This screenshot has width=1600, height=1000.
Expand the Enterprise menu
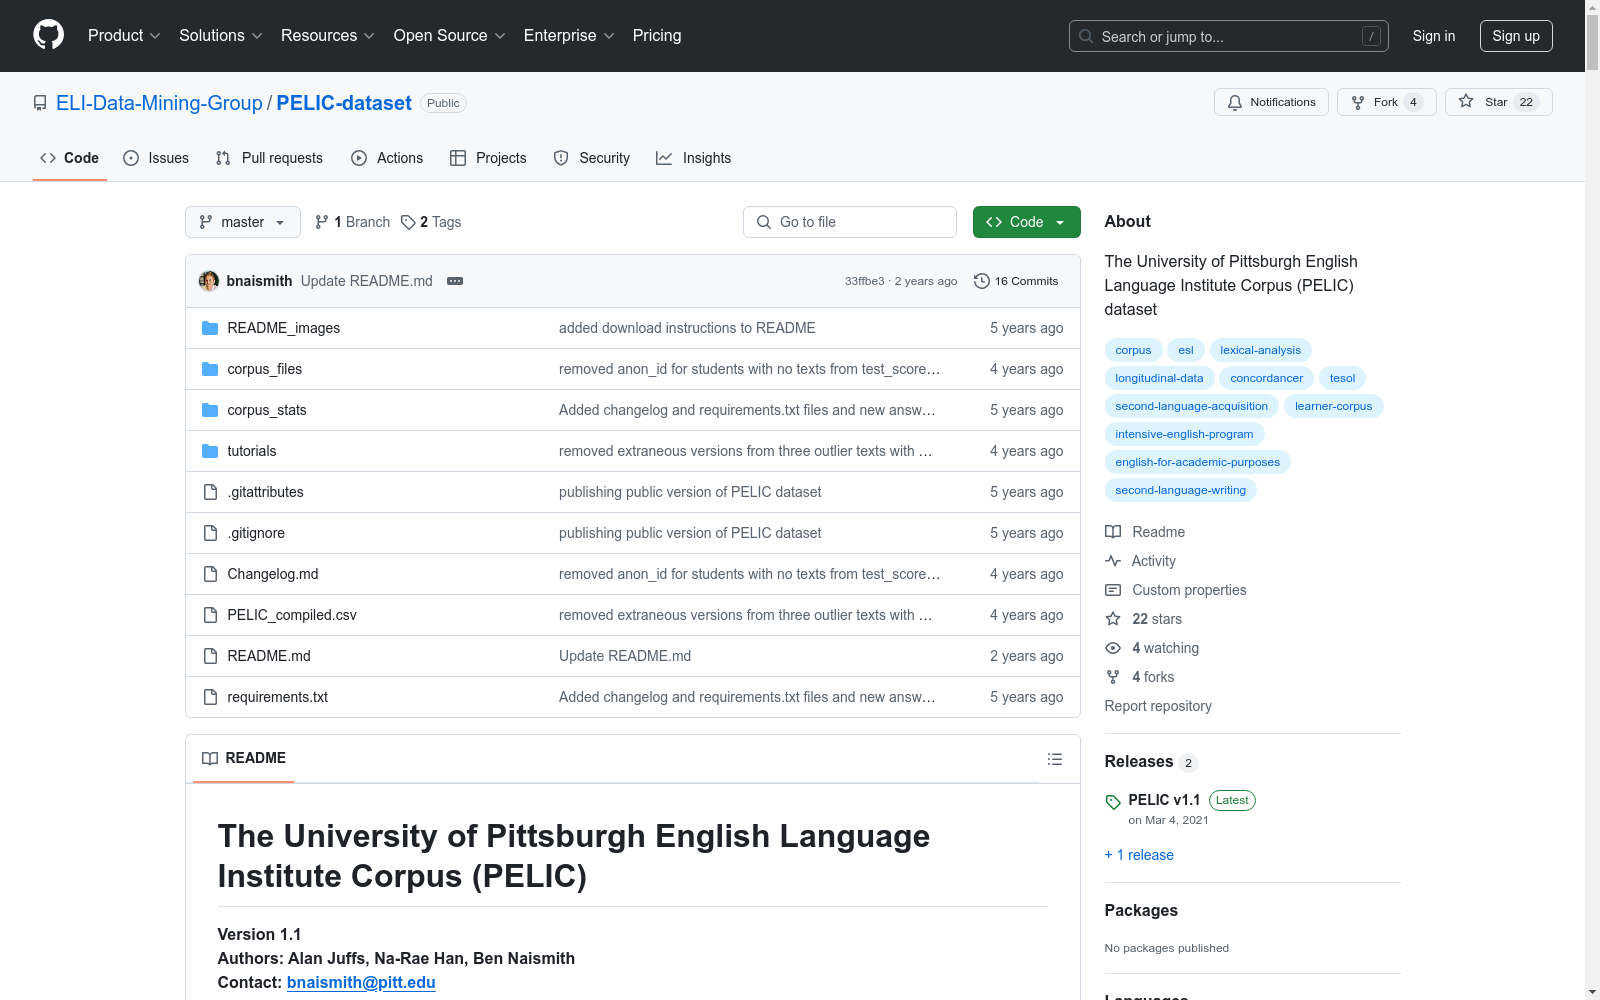(569, 35)
